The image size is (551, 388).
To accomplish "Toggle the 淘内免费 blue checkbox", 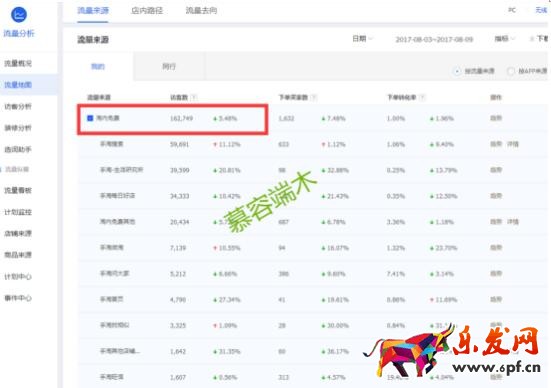I will (x=90, y=118).
